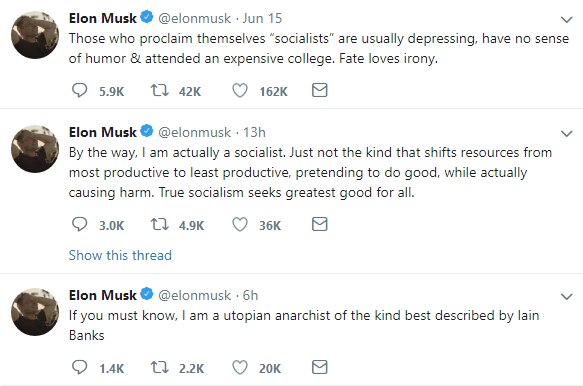Open the profile avatar on the first tweet
The image size is (583, 386).
point(35,35)
